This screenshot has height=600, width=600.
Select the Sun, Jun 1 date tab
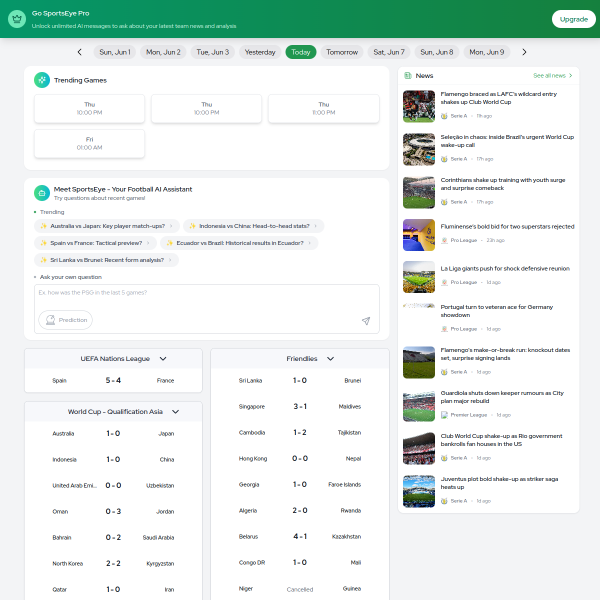(x=115, y=52)
